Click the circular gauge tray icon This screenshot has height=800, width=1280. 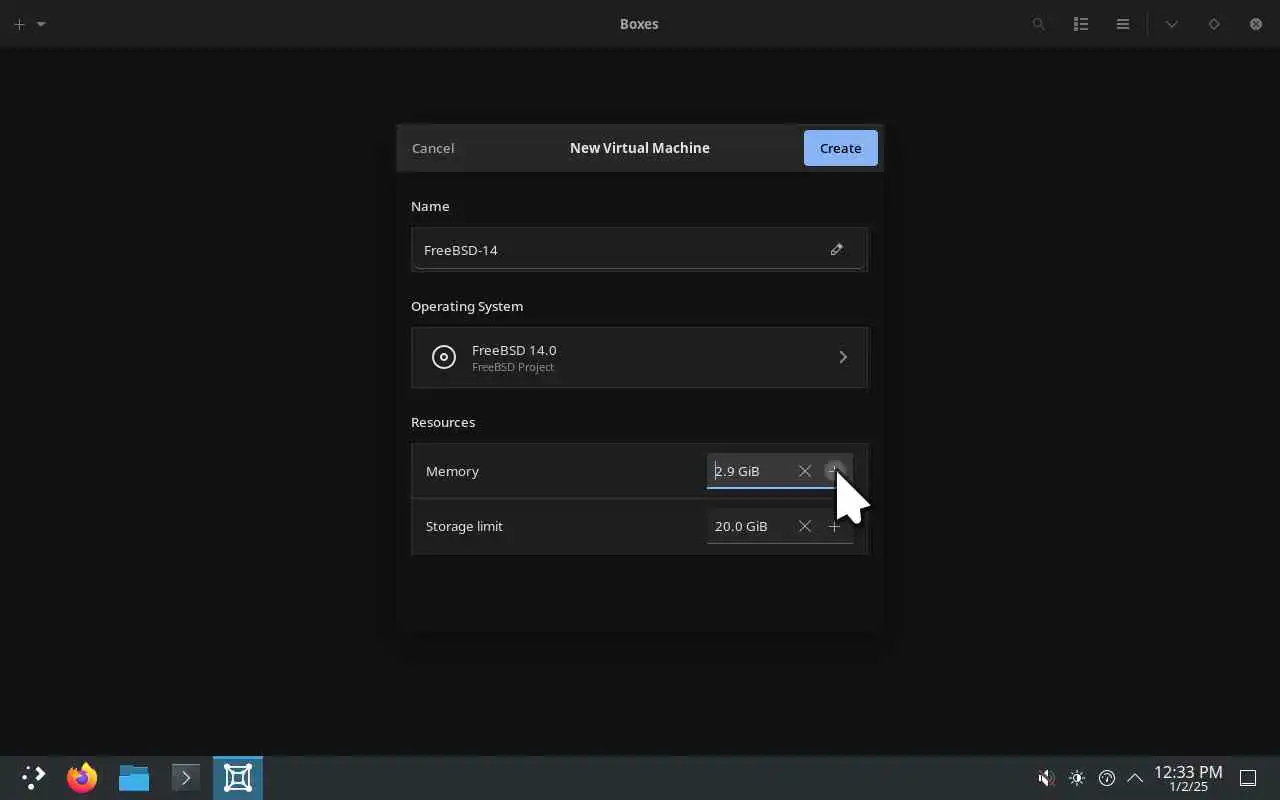click(1107, 778)
